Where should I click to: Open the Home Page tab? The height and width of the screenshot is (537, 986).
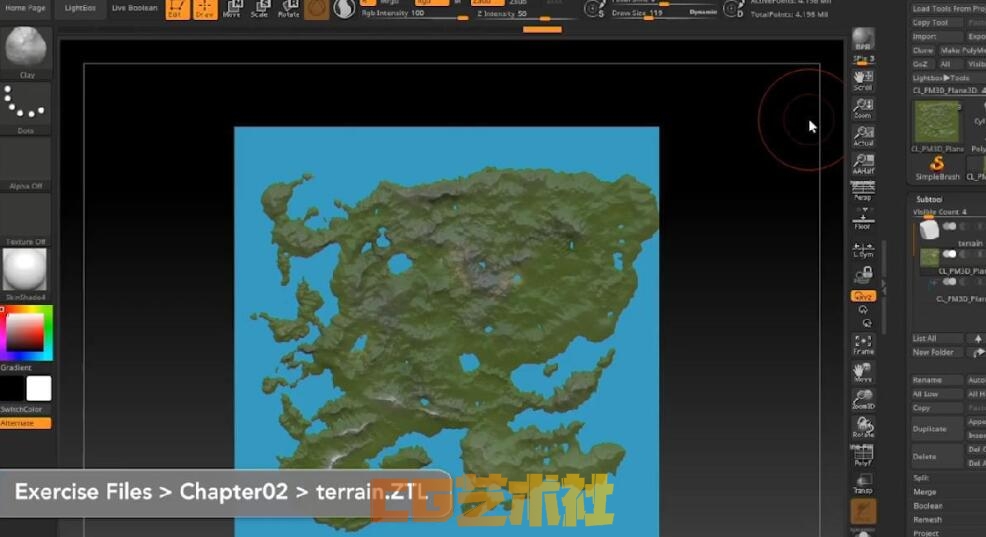click(25, 8)
